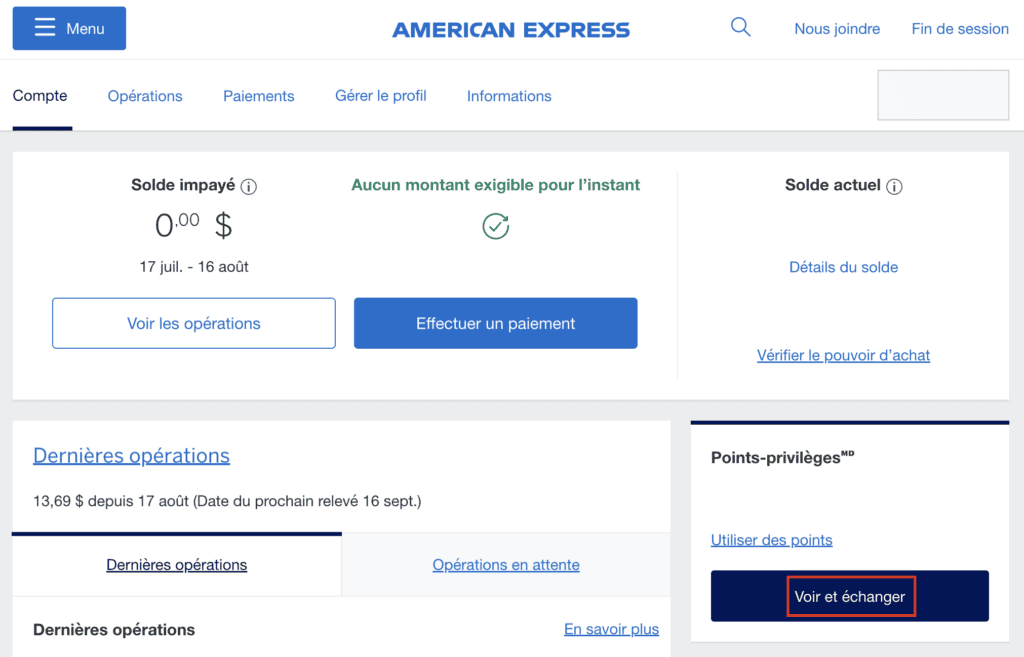Open the Paiements tab
1024x657 pixels.
tap(258, 96)
